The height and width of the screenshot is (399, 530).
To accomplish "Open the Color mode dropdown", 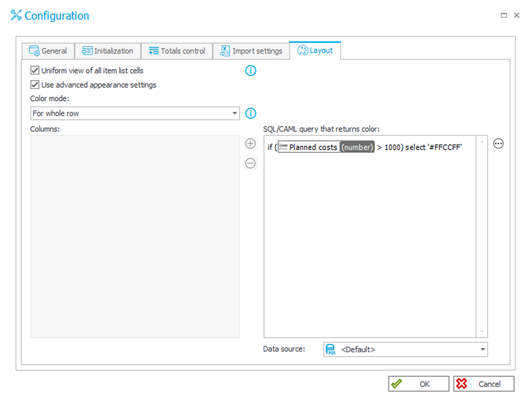I will (x=135, y=113).
